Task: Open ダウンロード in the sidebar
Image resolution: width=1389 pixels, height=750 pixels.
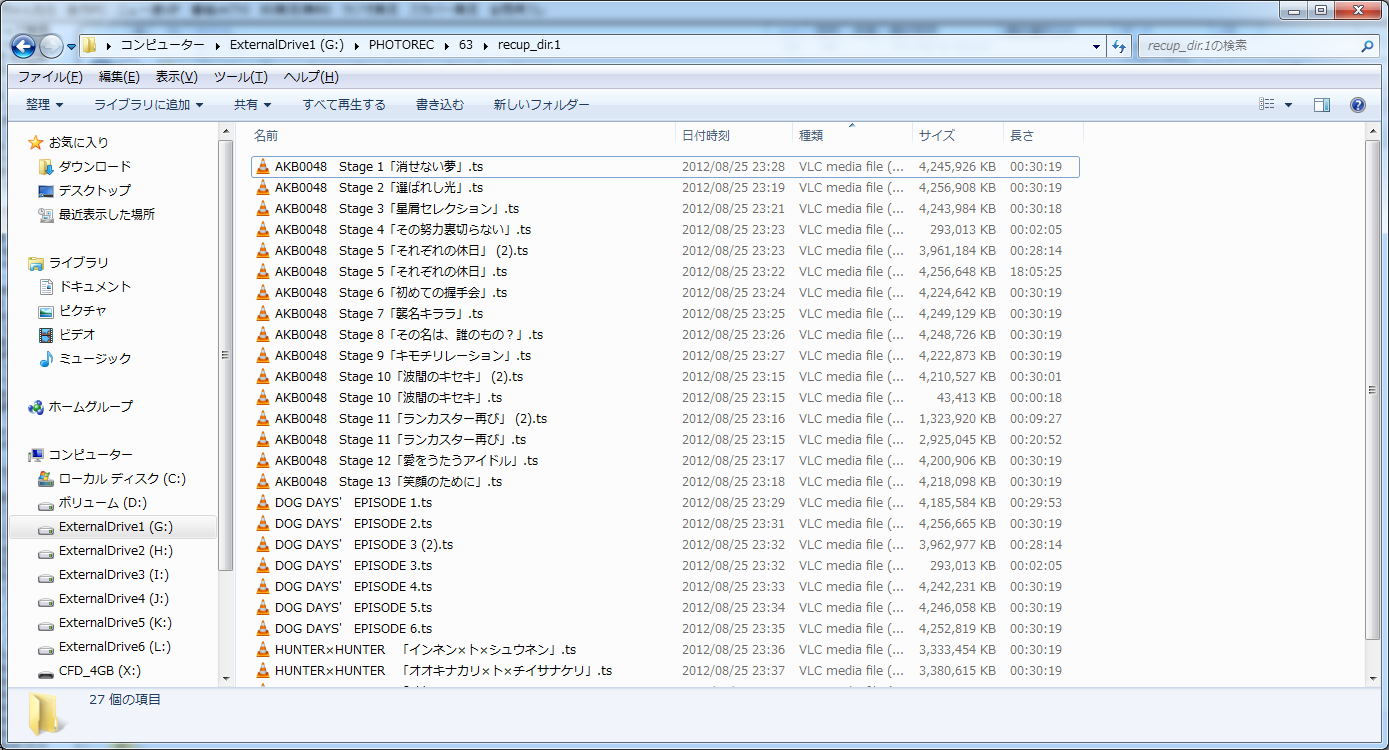Action: tap(94, 166)
